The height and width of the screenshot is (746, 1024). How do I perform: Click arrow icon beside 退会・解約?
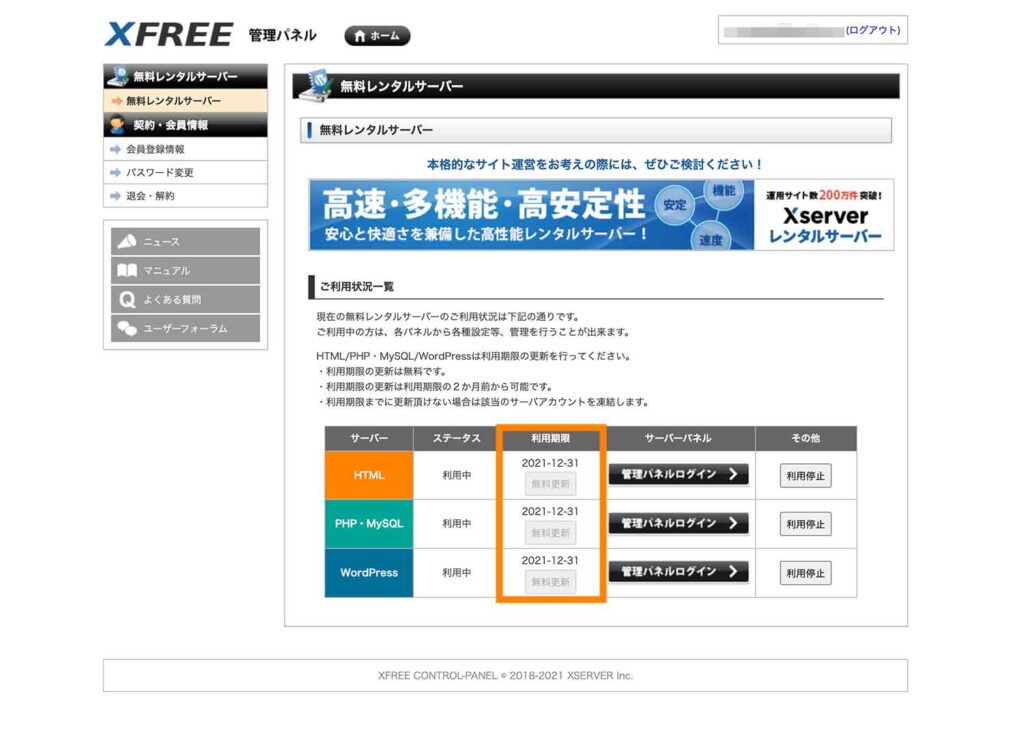click(x=116, y=195)
